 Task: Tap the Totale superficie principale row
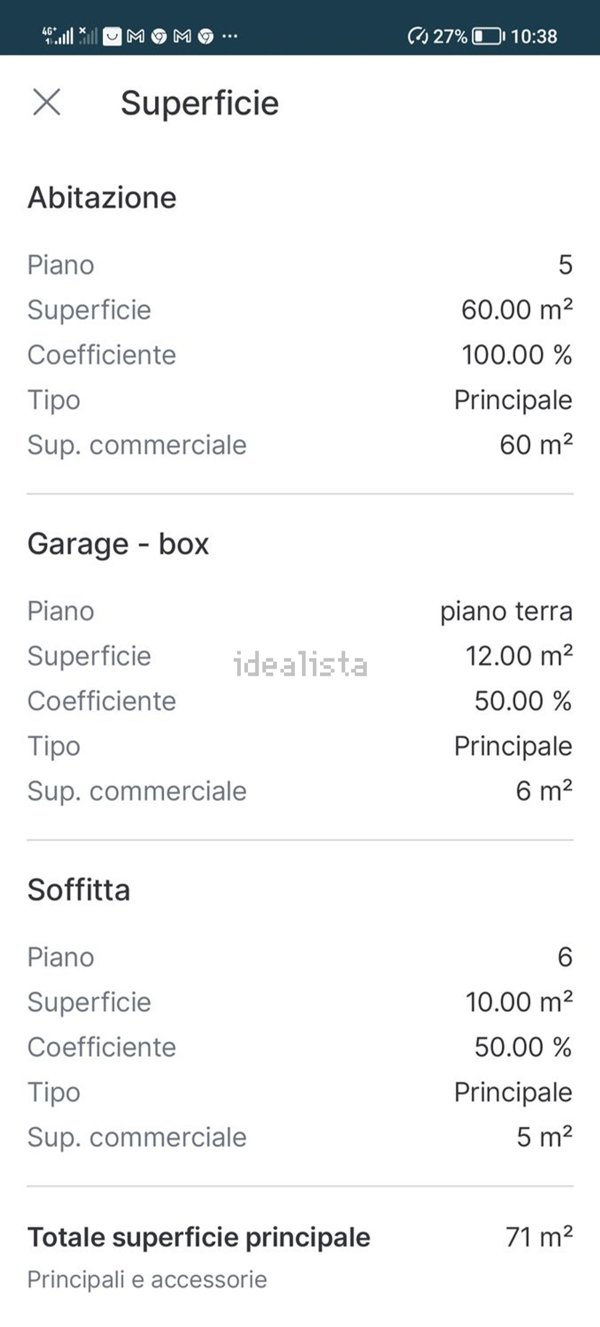(200, 1237)
